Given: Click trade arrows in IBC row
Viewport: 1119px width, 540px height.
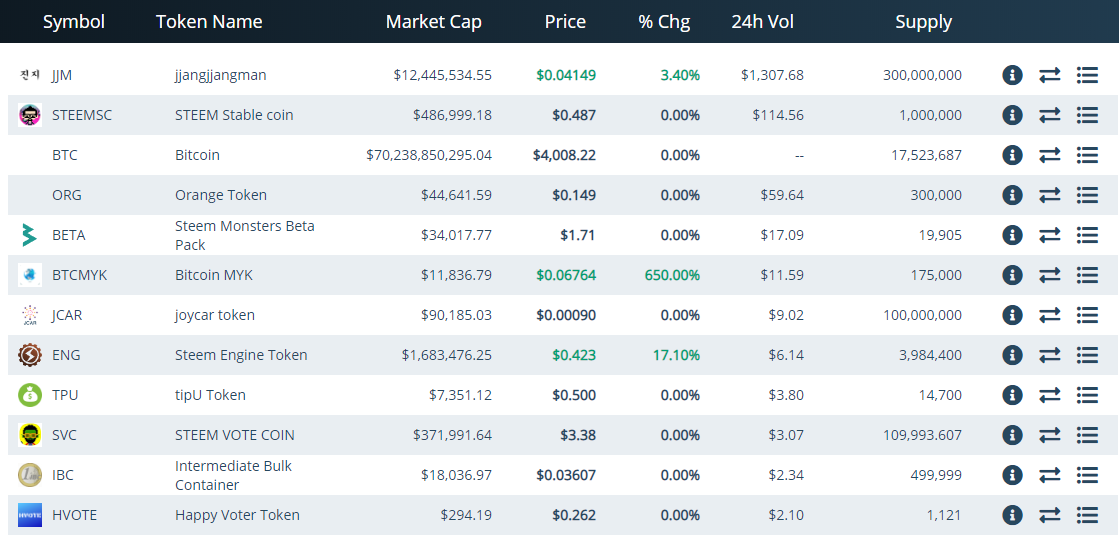Looking at the screenshot, I should (1050, 474).
